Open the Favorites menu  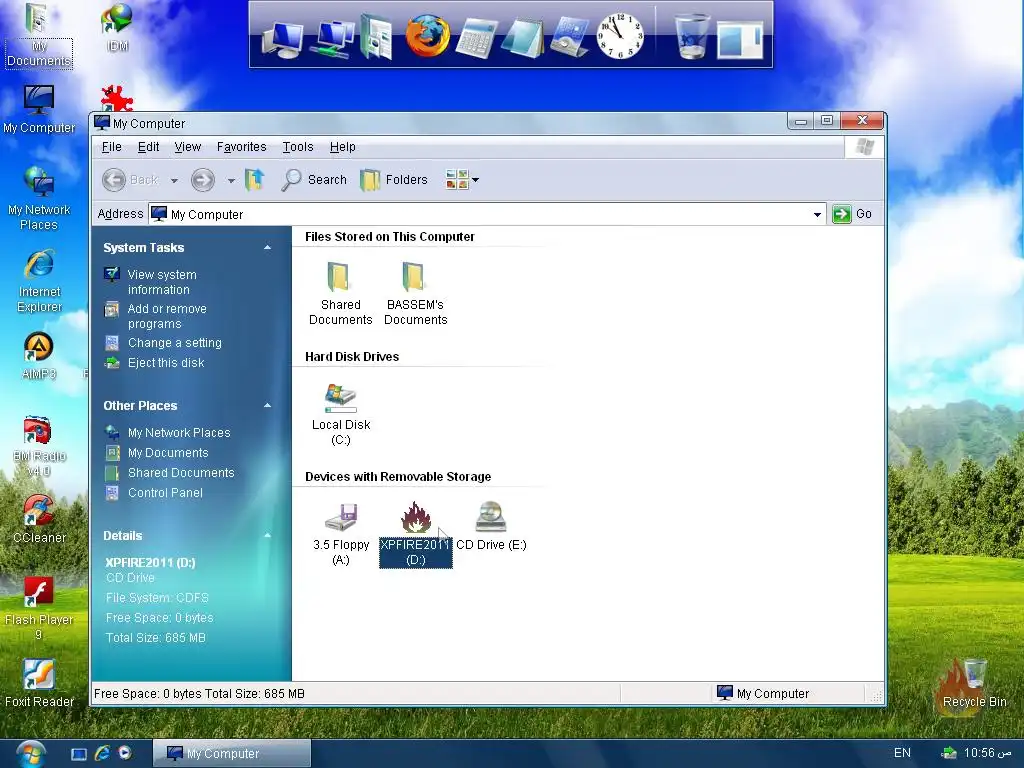pos(242,147)
